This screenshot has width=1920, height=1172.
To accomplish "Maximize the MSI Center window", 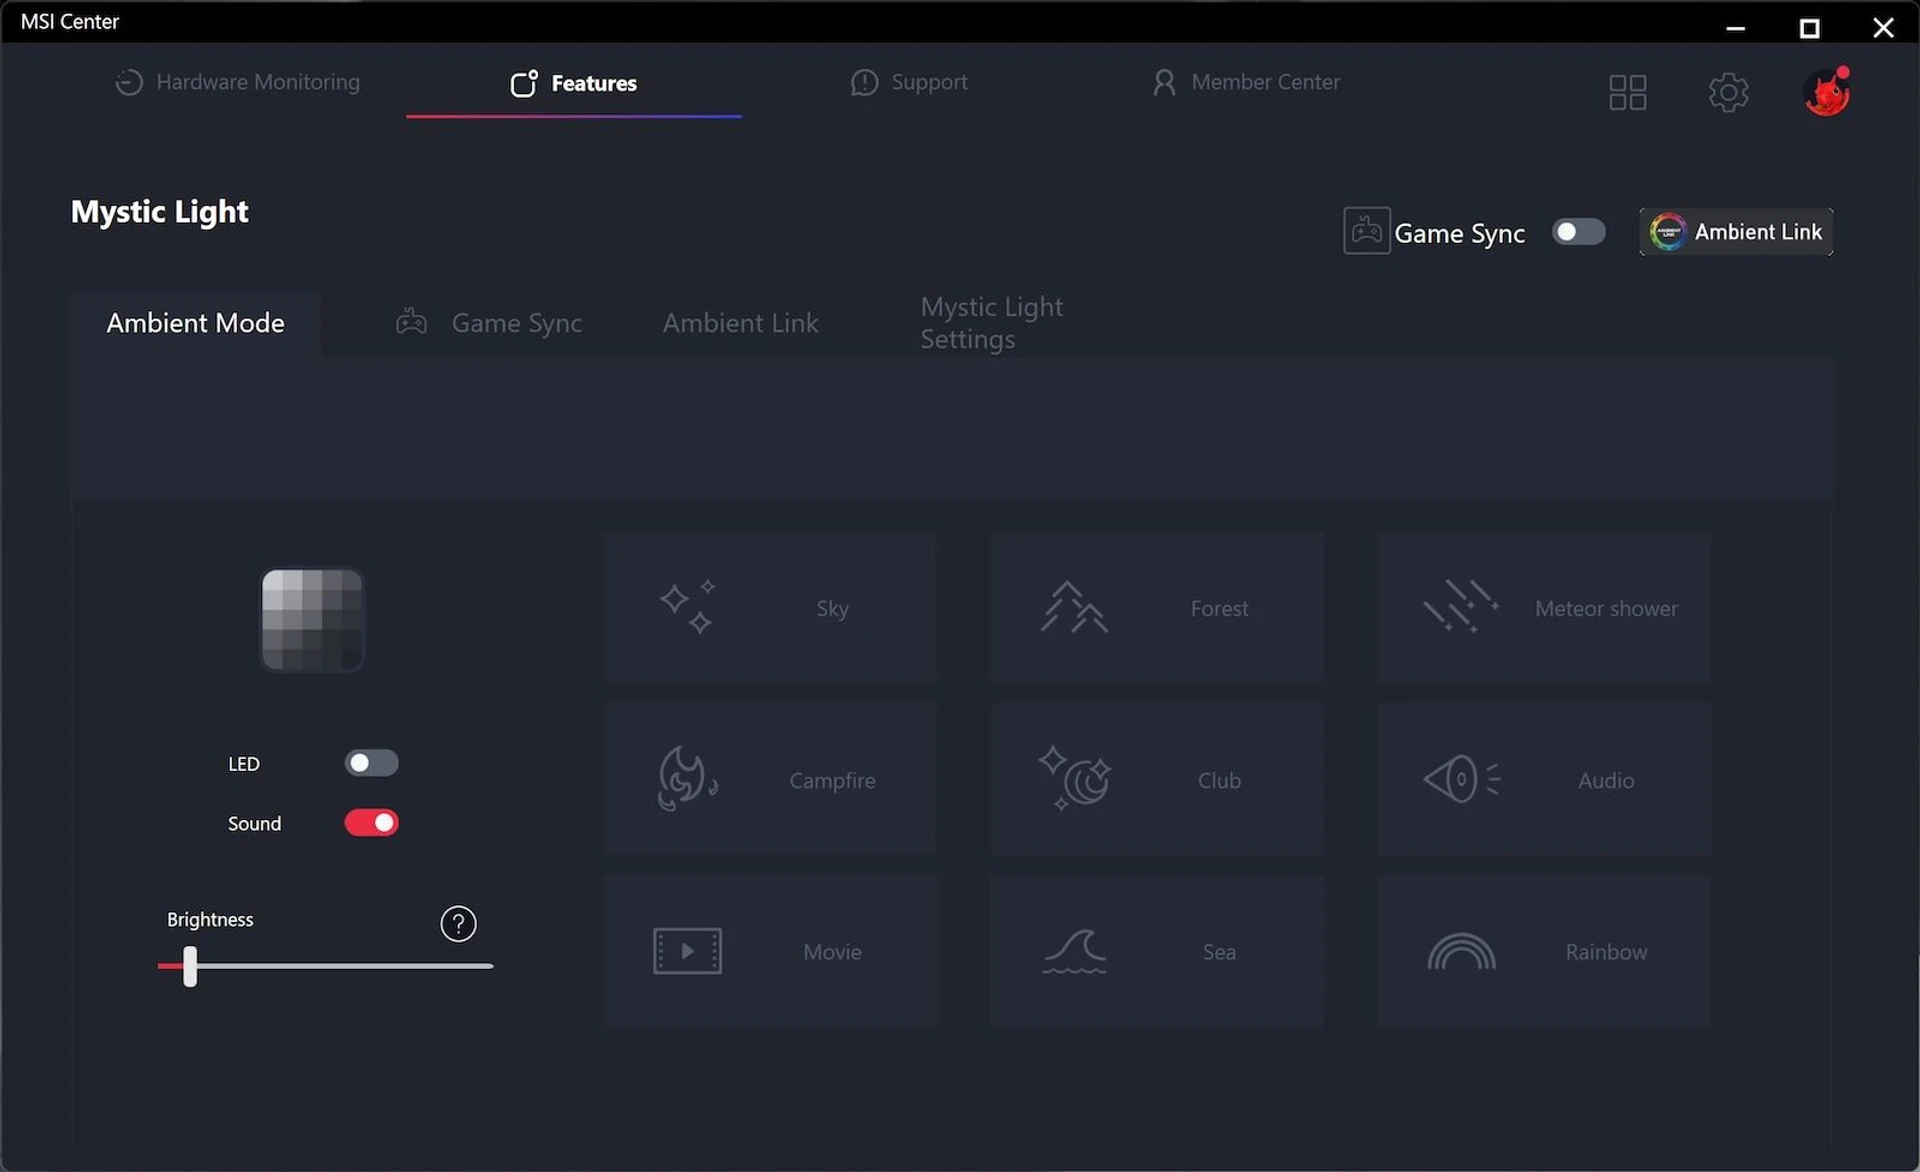I will click(1809, 28).
